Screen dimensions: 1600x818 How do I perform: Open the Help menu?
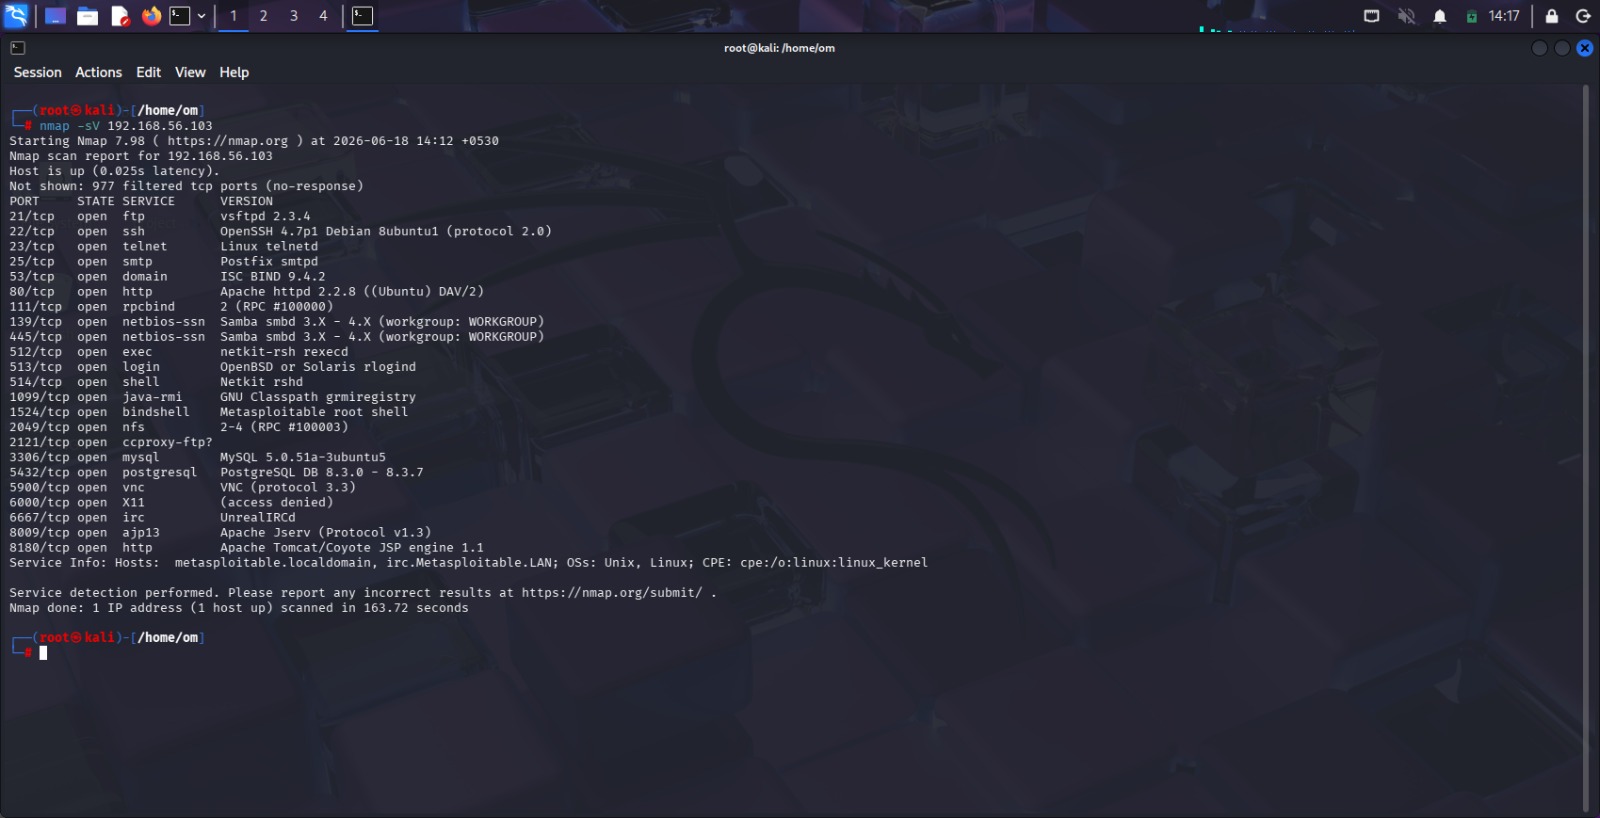point(234,72)
